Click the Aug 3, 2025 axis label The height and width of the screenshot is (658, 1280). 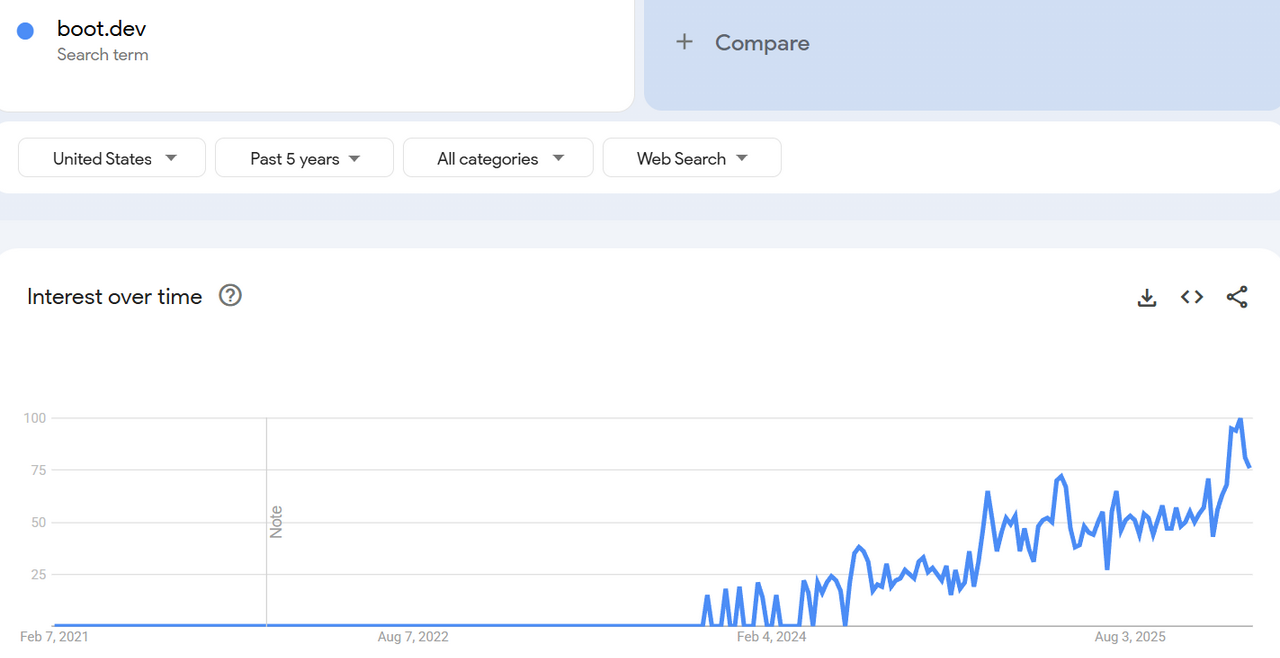point(1130,637)
